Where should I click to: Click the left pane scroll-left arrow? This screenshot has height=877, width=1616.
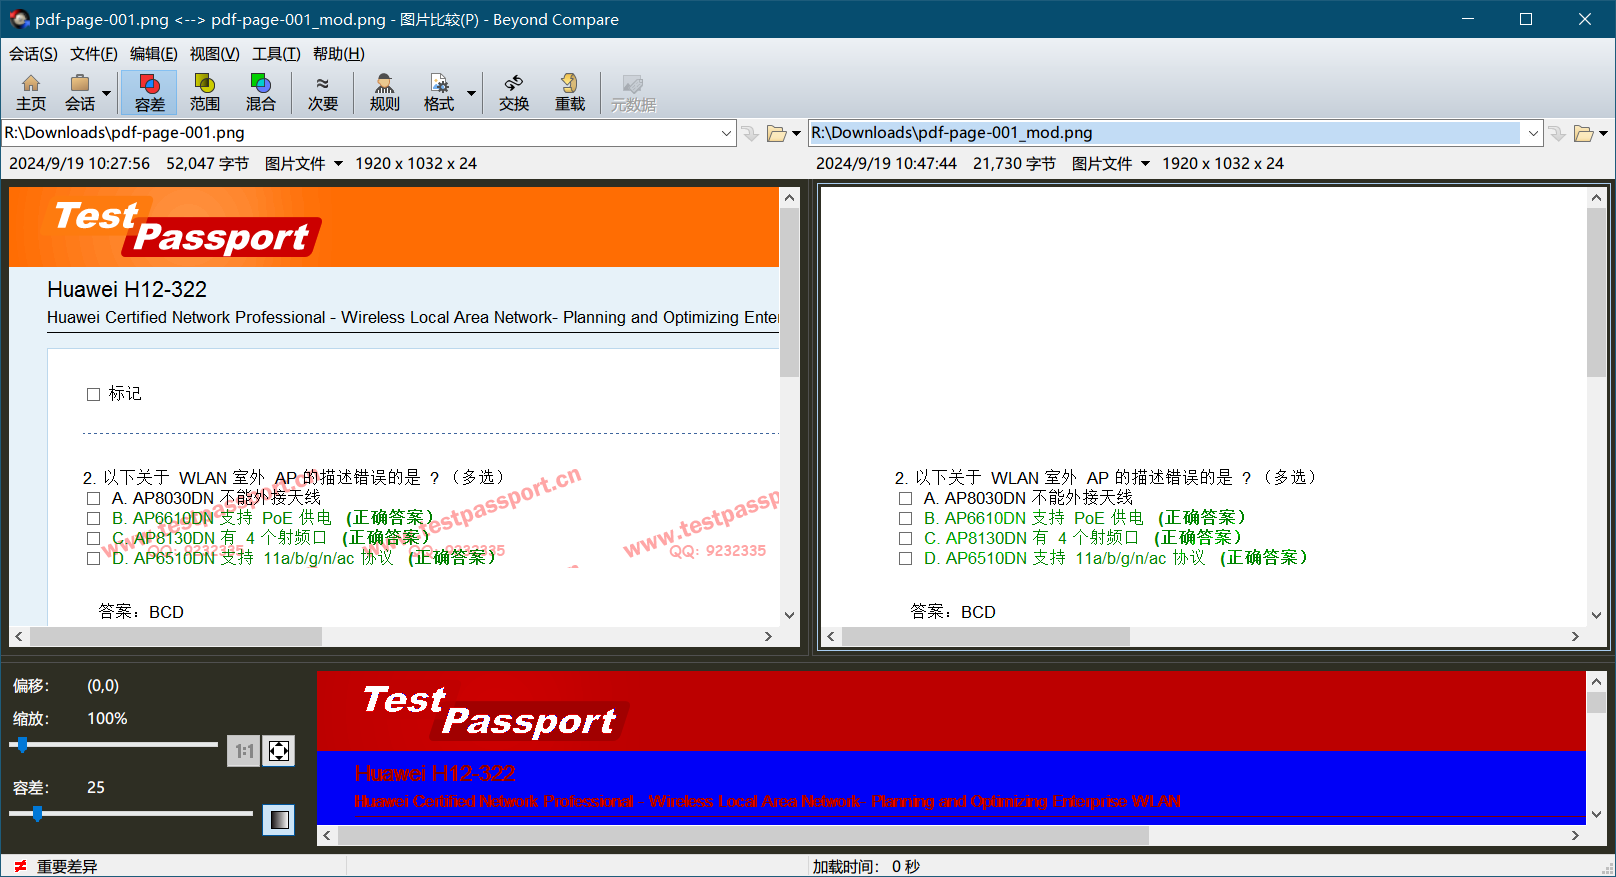[19, 636]
